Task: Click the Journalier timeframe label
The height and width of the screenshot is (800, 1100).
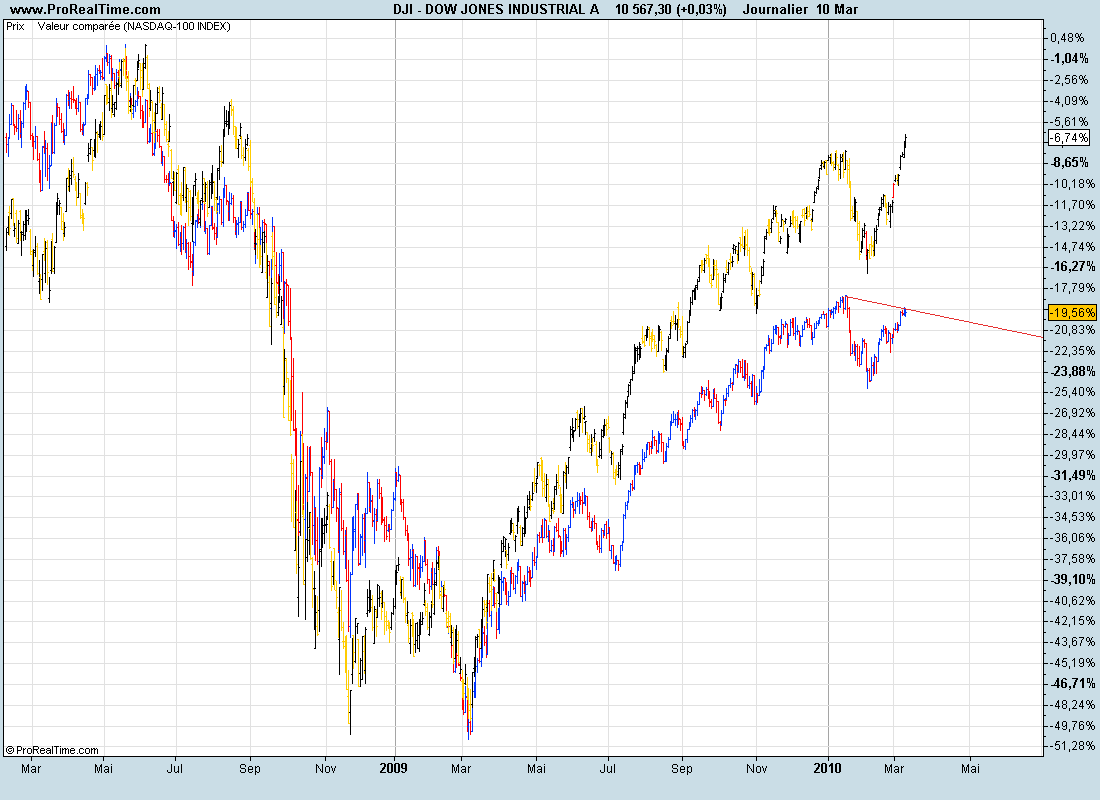Action: pos(775,10)
